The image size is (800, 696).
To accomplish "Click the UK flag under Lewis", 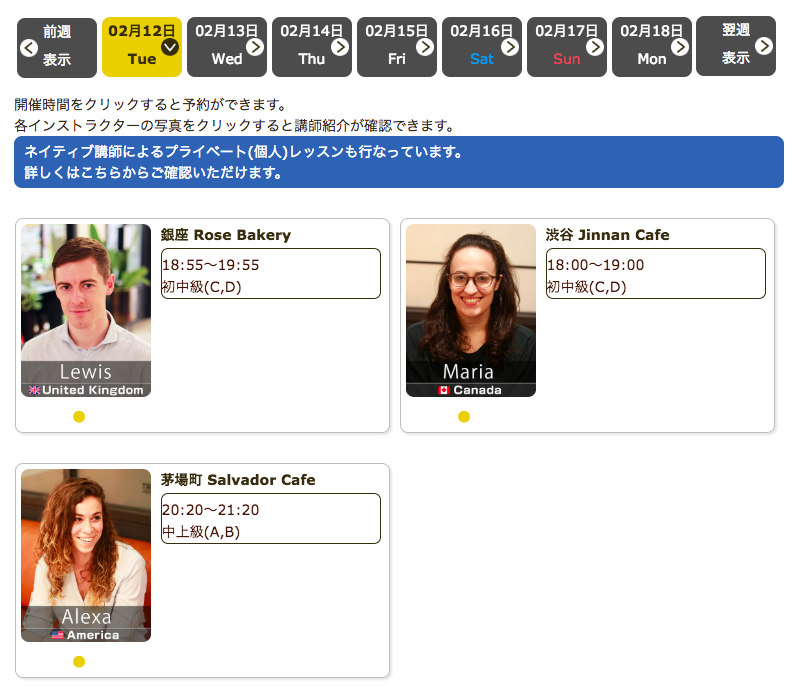I will coord(35,390).
